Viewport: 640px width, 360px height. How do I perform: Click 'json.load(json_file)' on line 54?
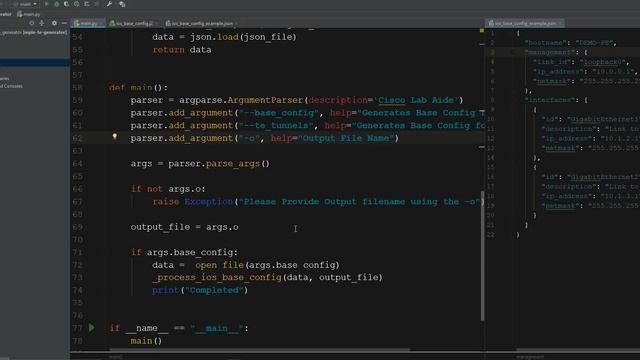pos(243,37)
